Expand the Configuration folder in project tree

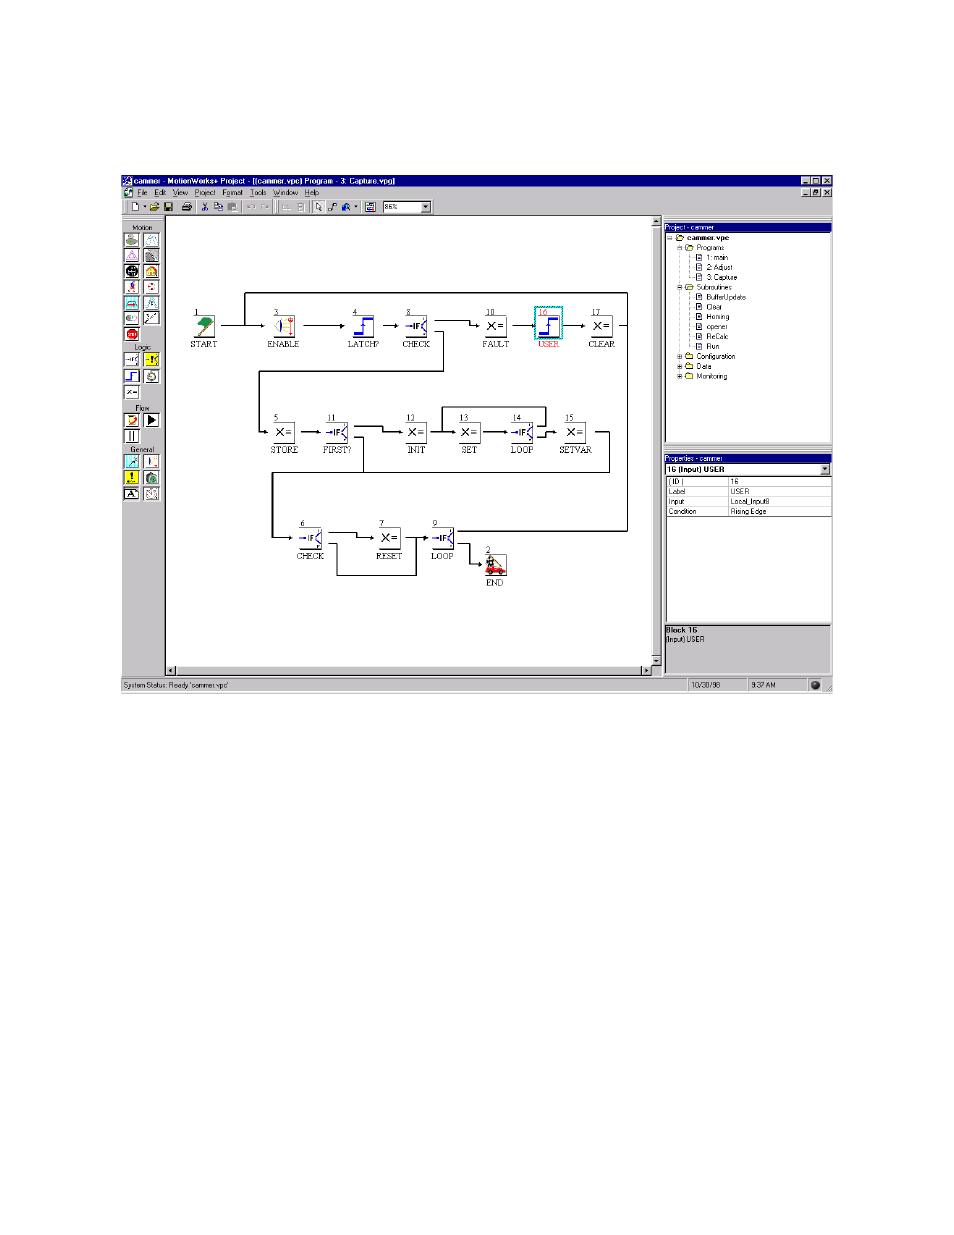(680, 357)
